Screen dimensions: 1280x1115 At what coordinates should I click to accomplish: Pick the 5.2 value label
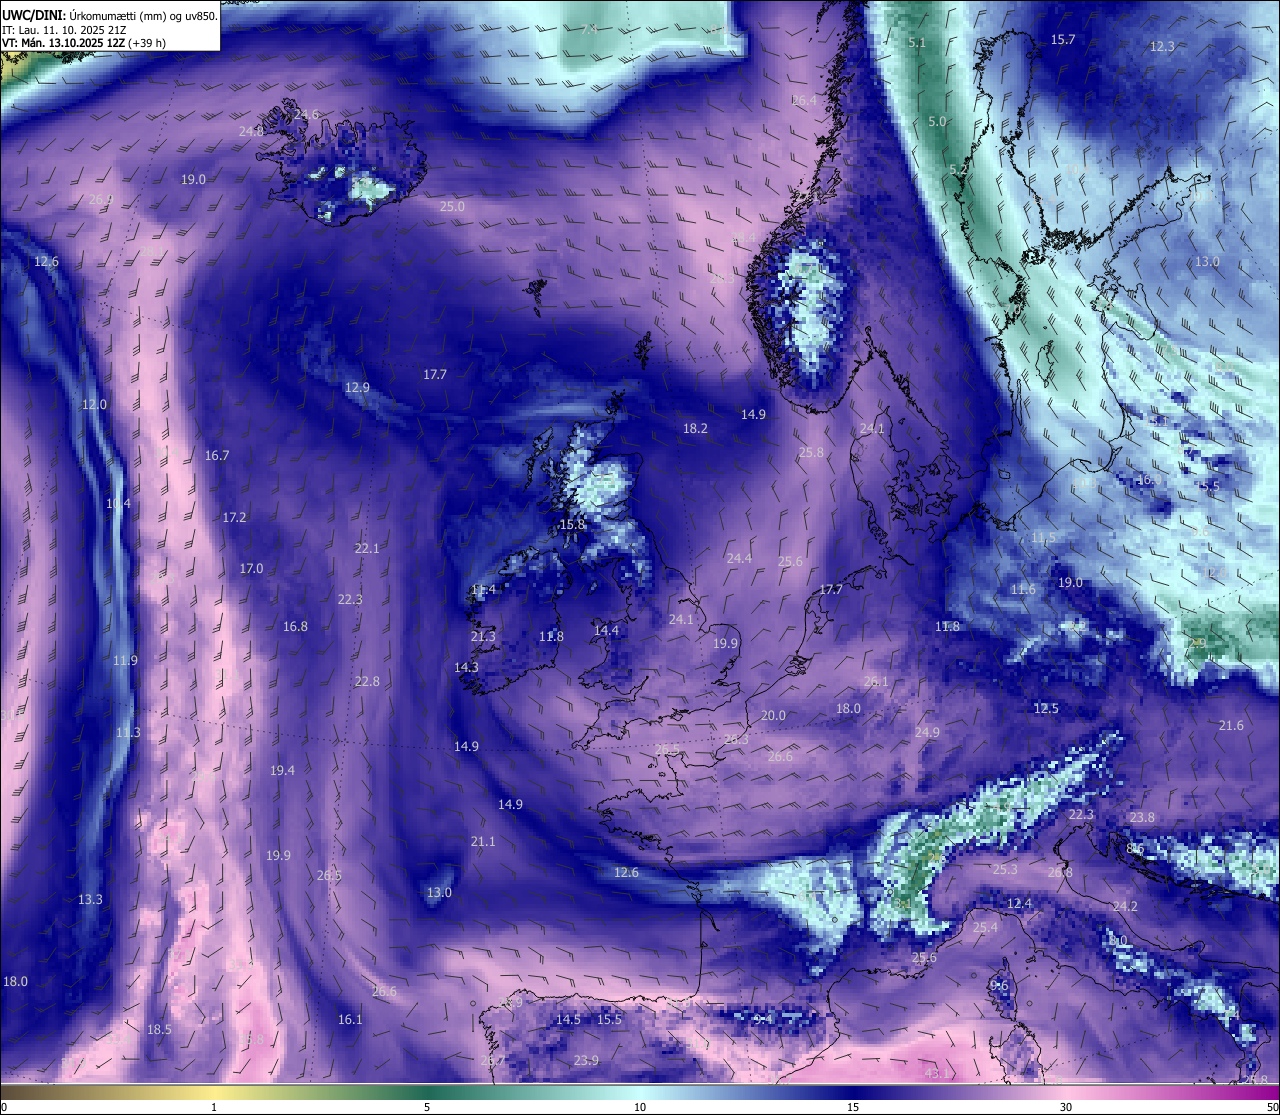tap(958, 170)
